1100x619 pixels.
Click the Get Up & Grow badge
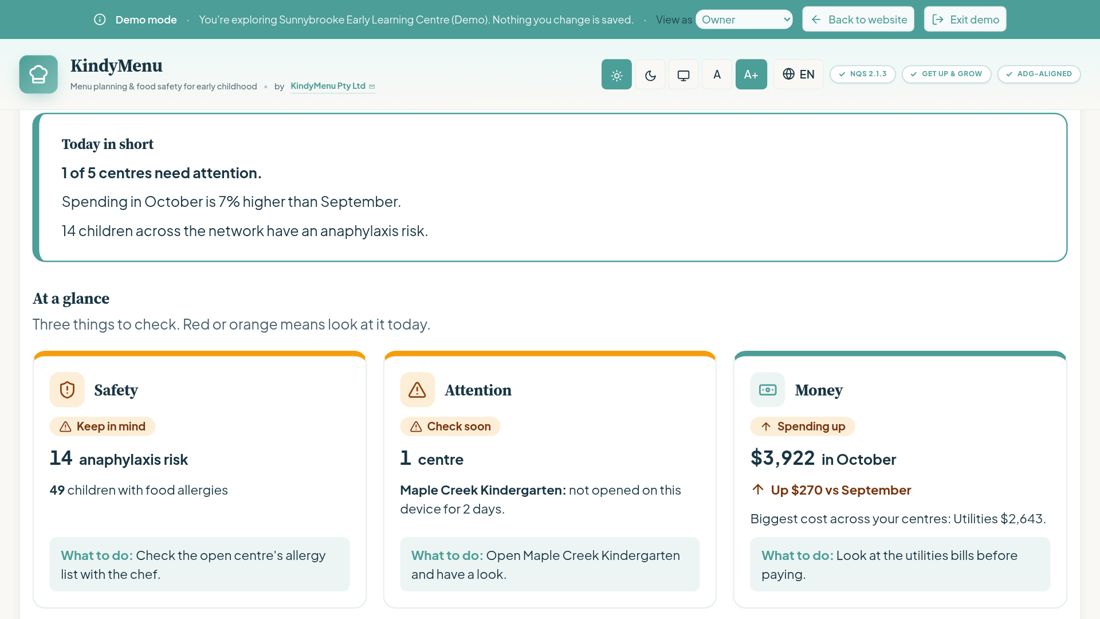click(x=946, y=74)
